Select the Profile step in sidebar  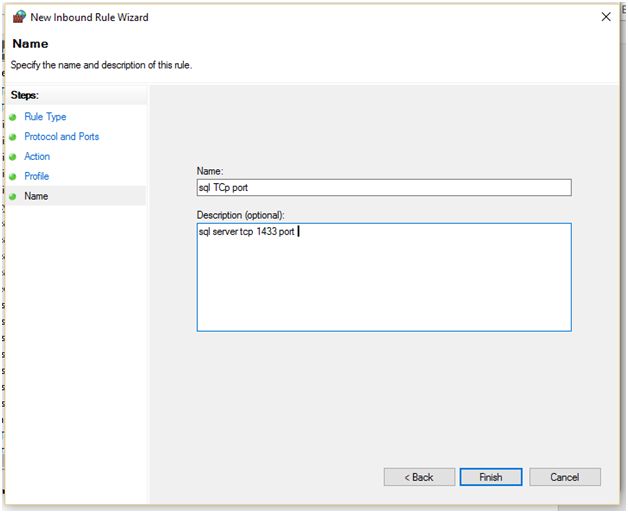[37, 177]
